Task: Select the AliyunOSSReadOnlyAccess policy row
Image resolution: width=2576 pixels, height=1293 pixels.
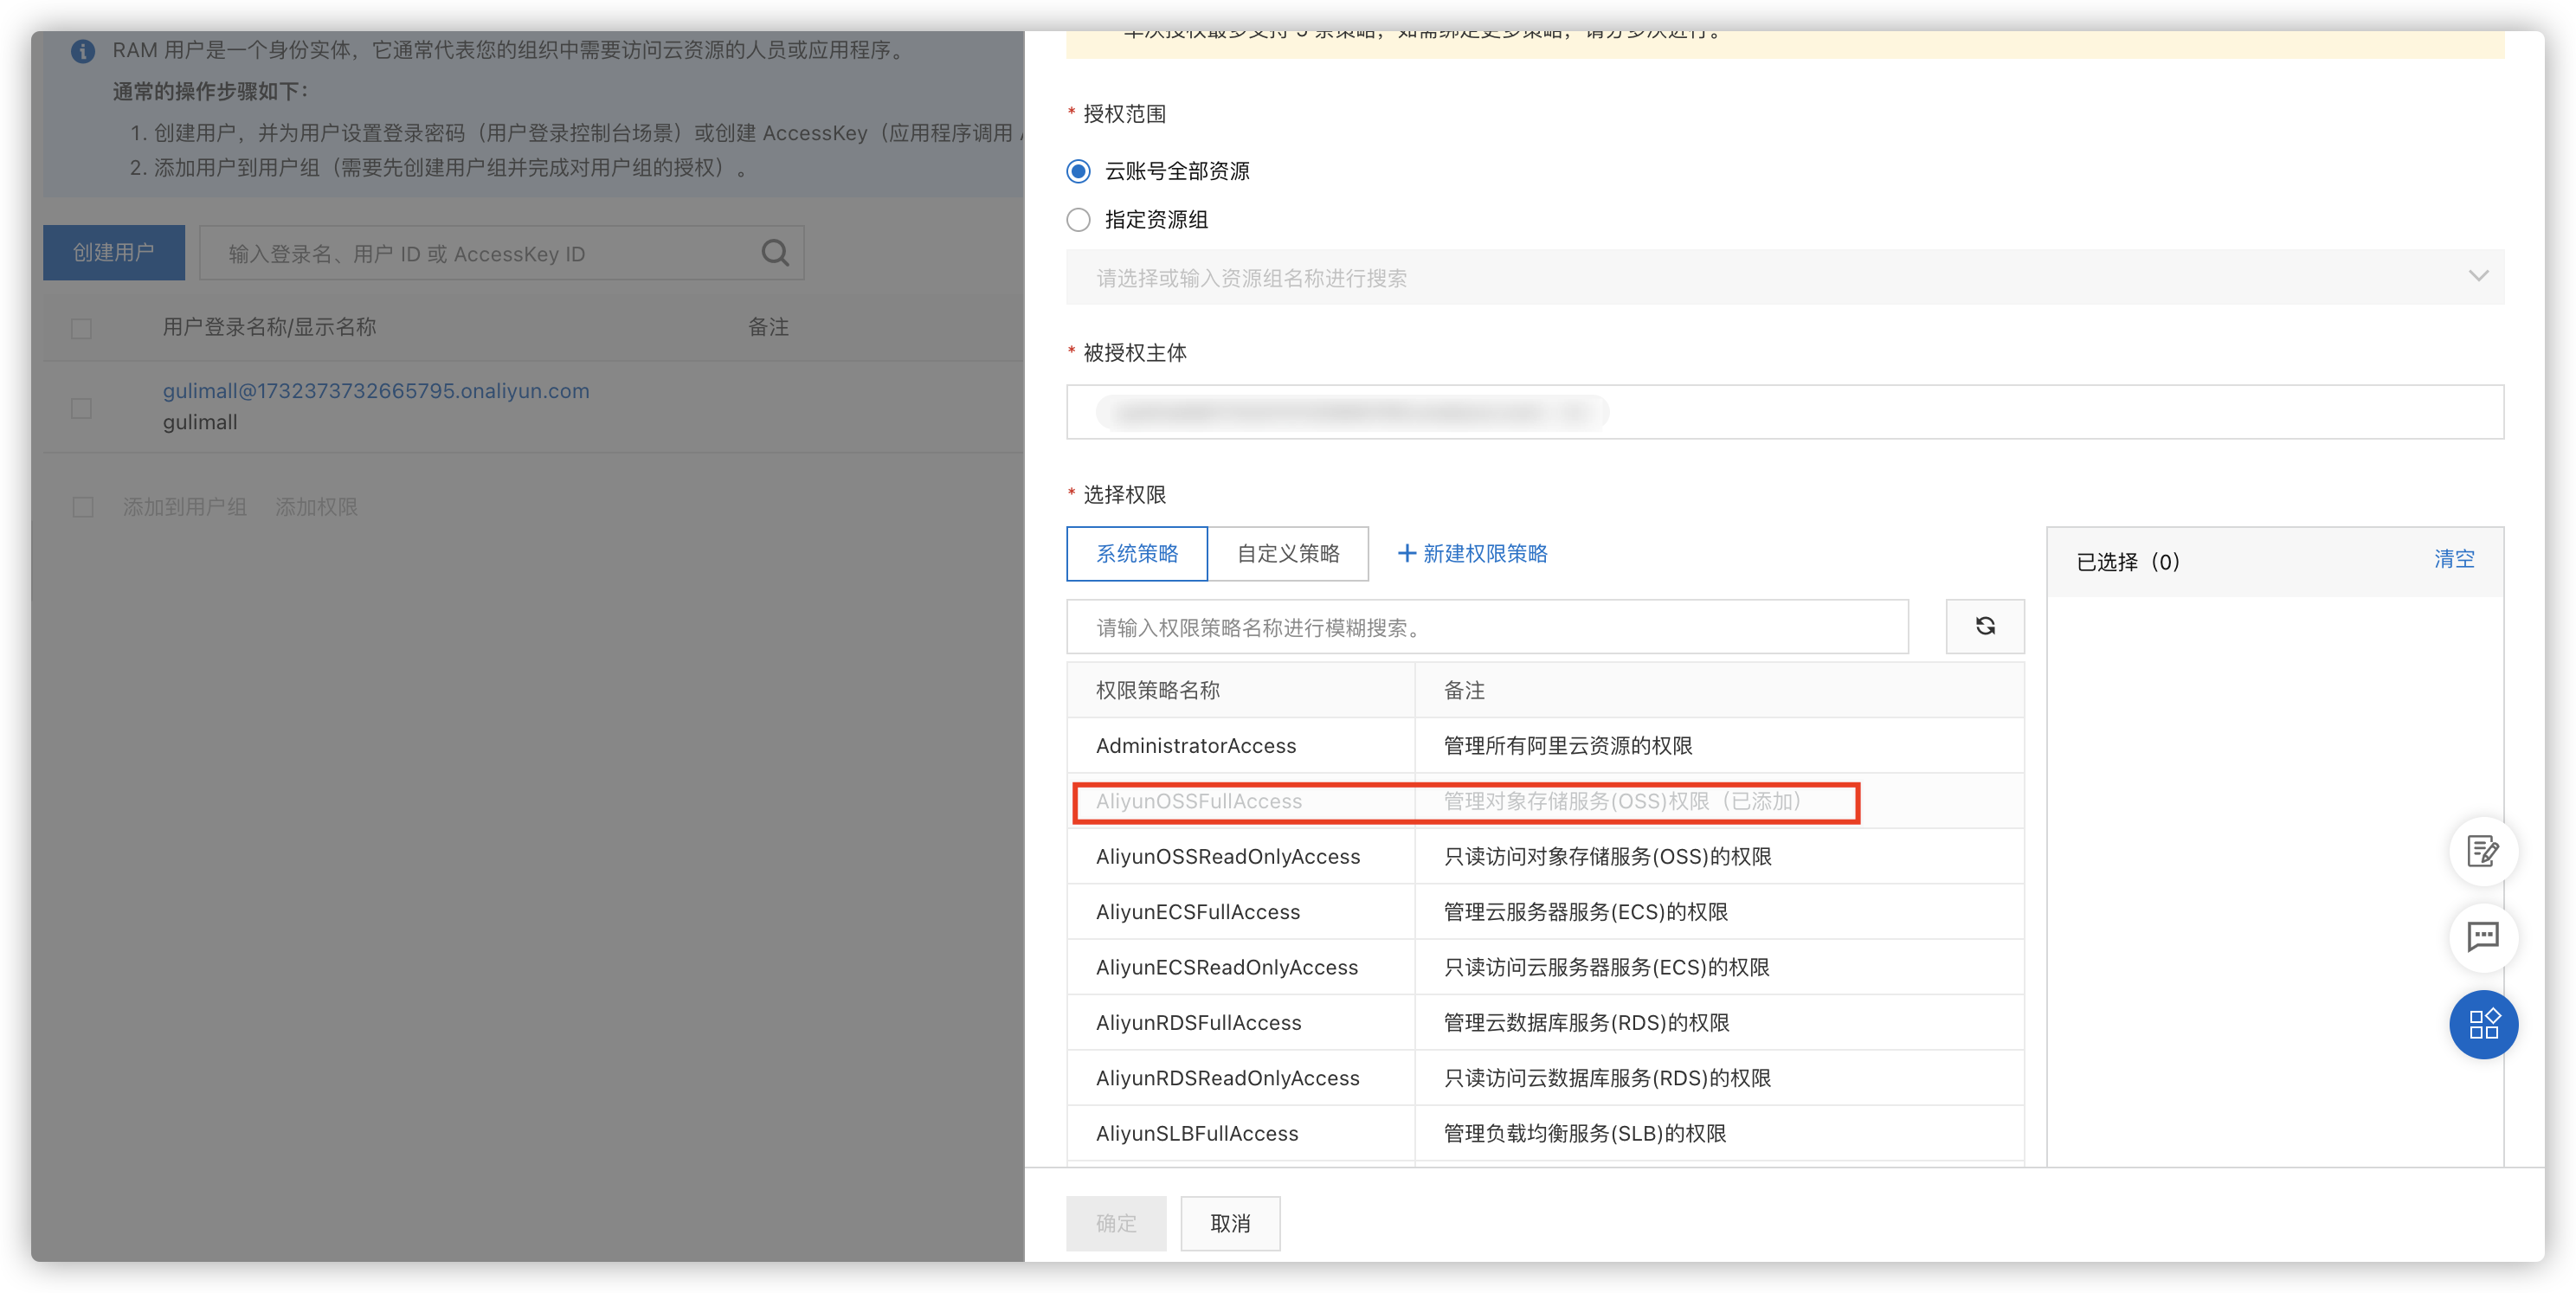Action: pyautogui.click(x=1227, y=856)
